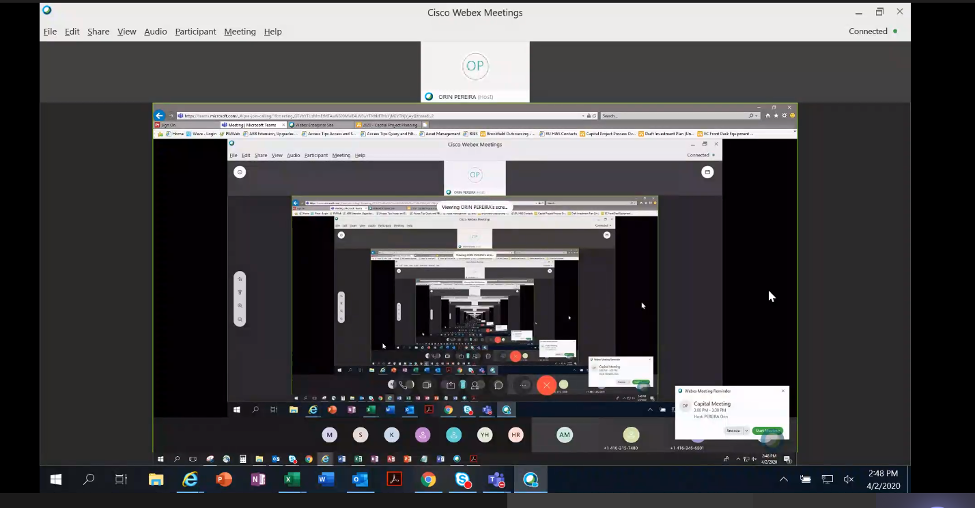Open the View menu in Webex

tap(126, 32)
